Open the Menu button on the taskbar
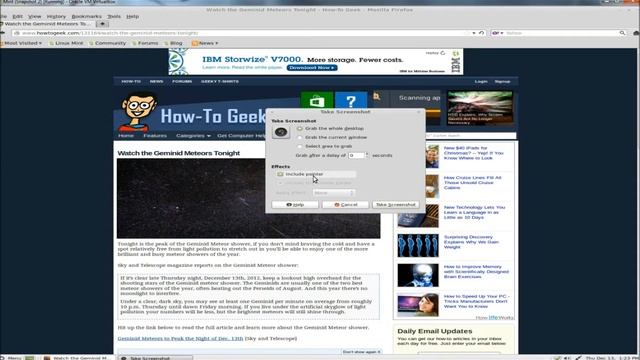The width and height of the screenshot is (640, 360). tap(11, 358)
